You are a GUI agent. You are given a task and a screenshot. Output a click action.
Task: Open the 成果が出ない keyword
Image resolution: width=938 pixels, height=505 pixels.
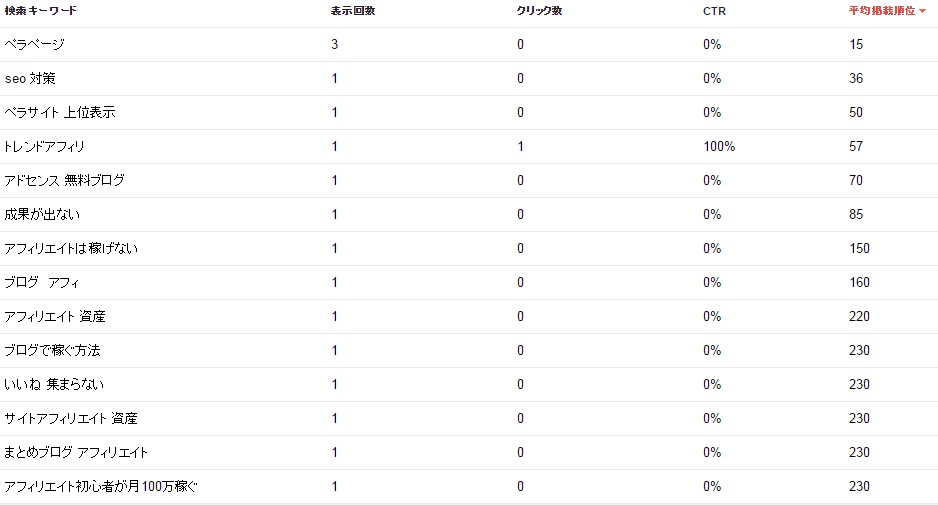(42, 215)
